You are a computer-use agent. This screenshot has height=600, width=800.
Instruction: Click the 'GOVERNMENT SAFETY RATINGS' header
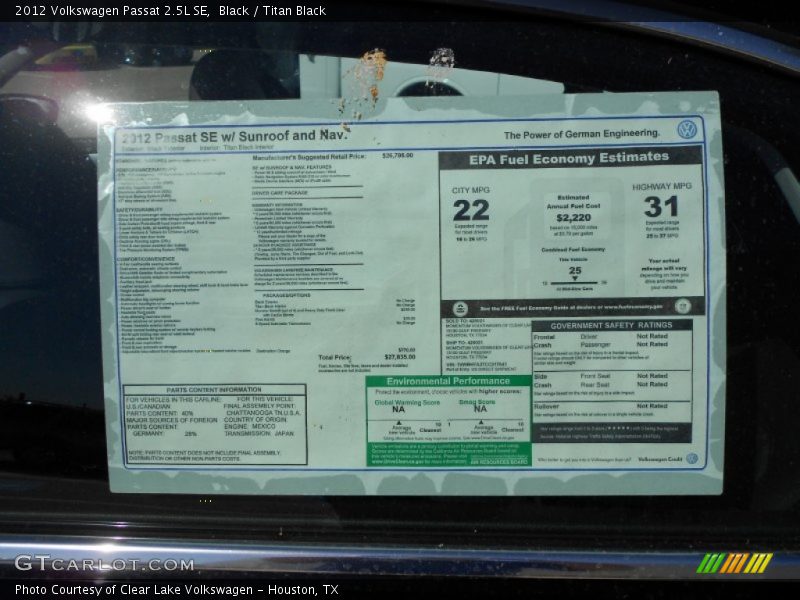click(611, 325)
